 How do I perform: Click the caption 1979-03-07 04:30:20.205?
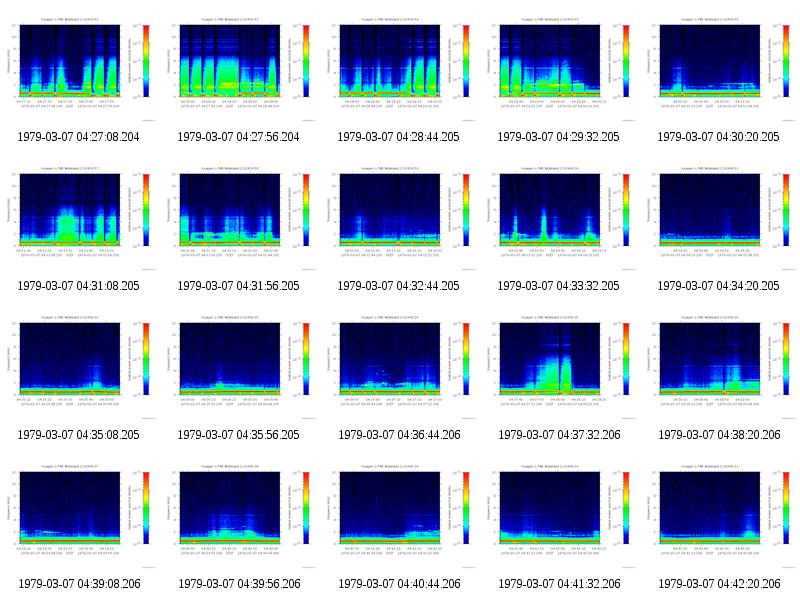point(718,137)
